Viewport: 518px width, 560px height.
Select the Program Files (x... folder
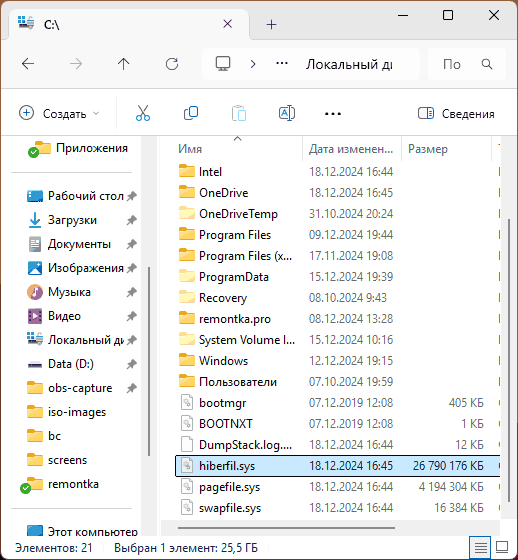click(x=236, y=256)
